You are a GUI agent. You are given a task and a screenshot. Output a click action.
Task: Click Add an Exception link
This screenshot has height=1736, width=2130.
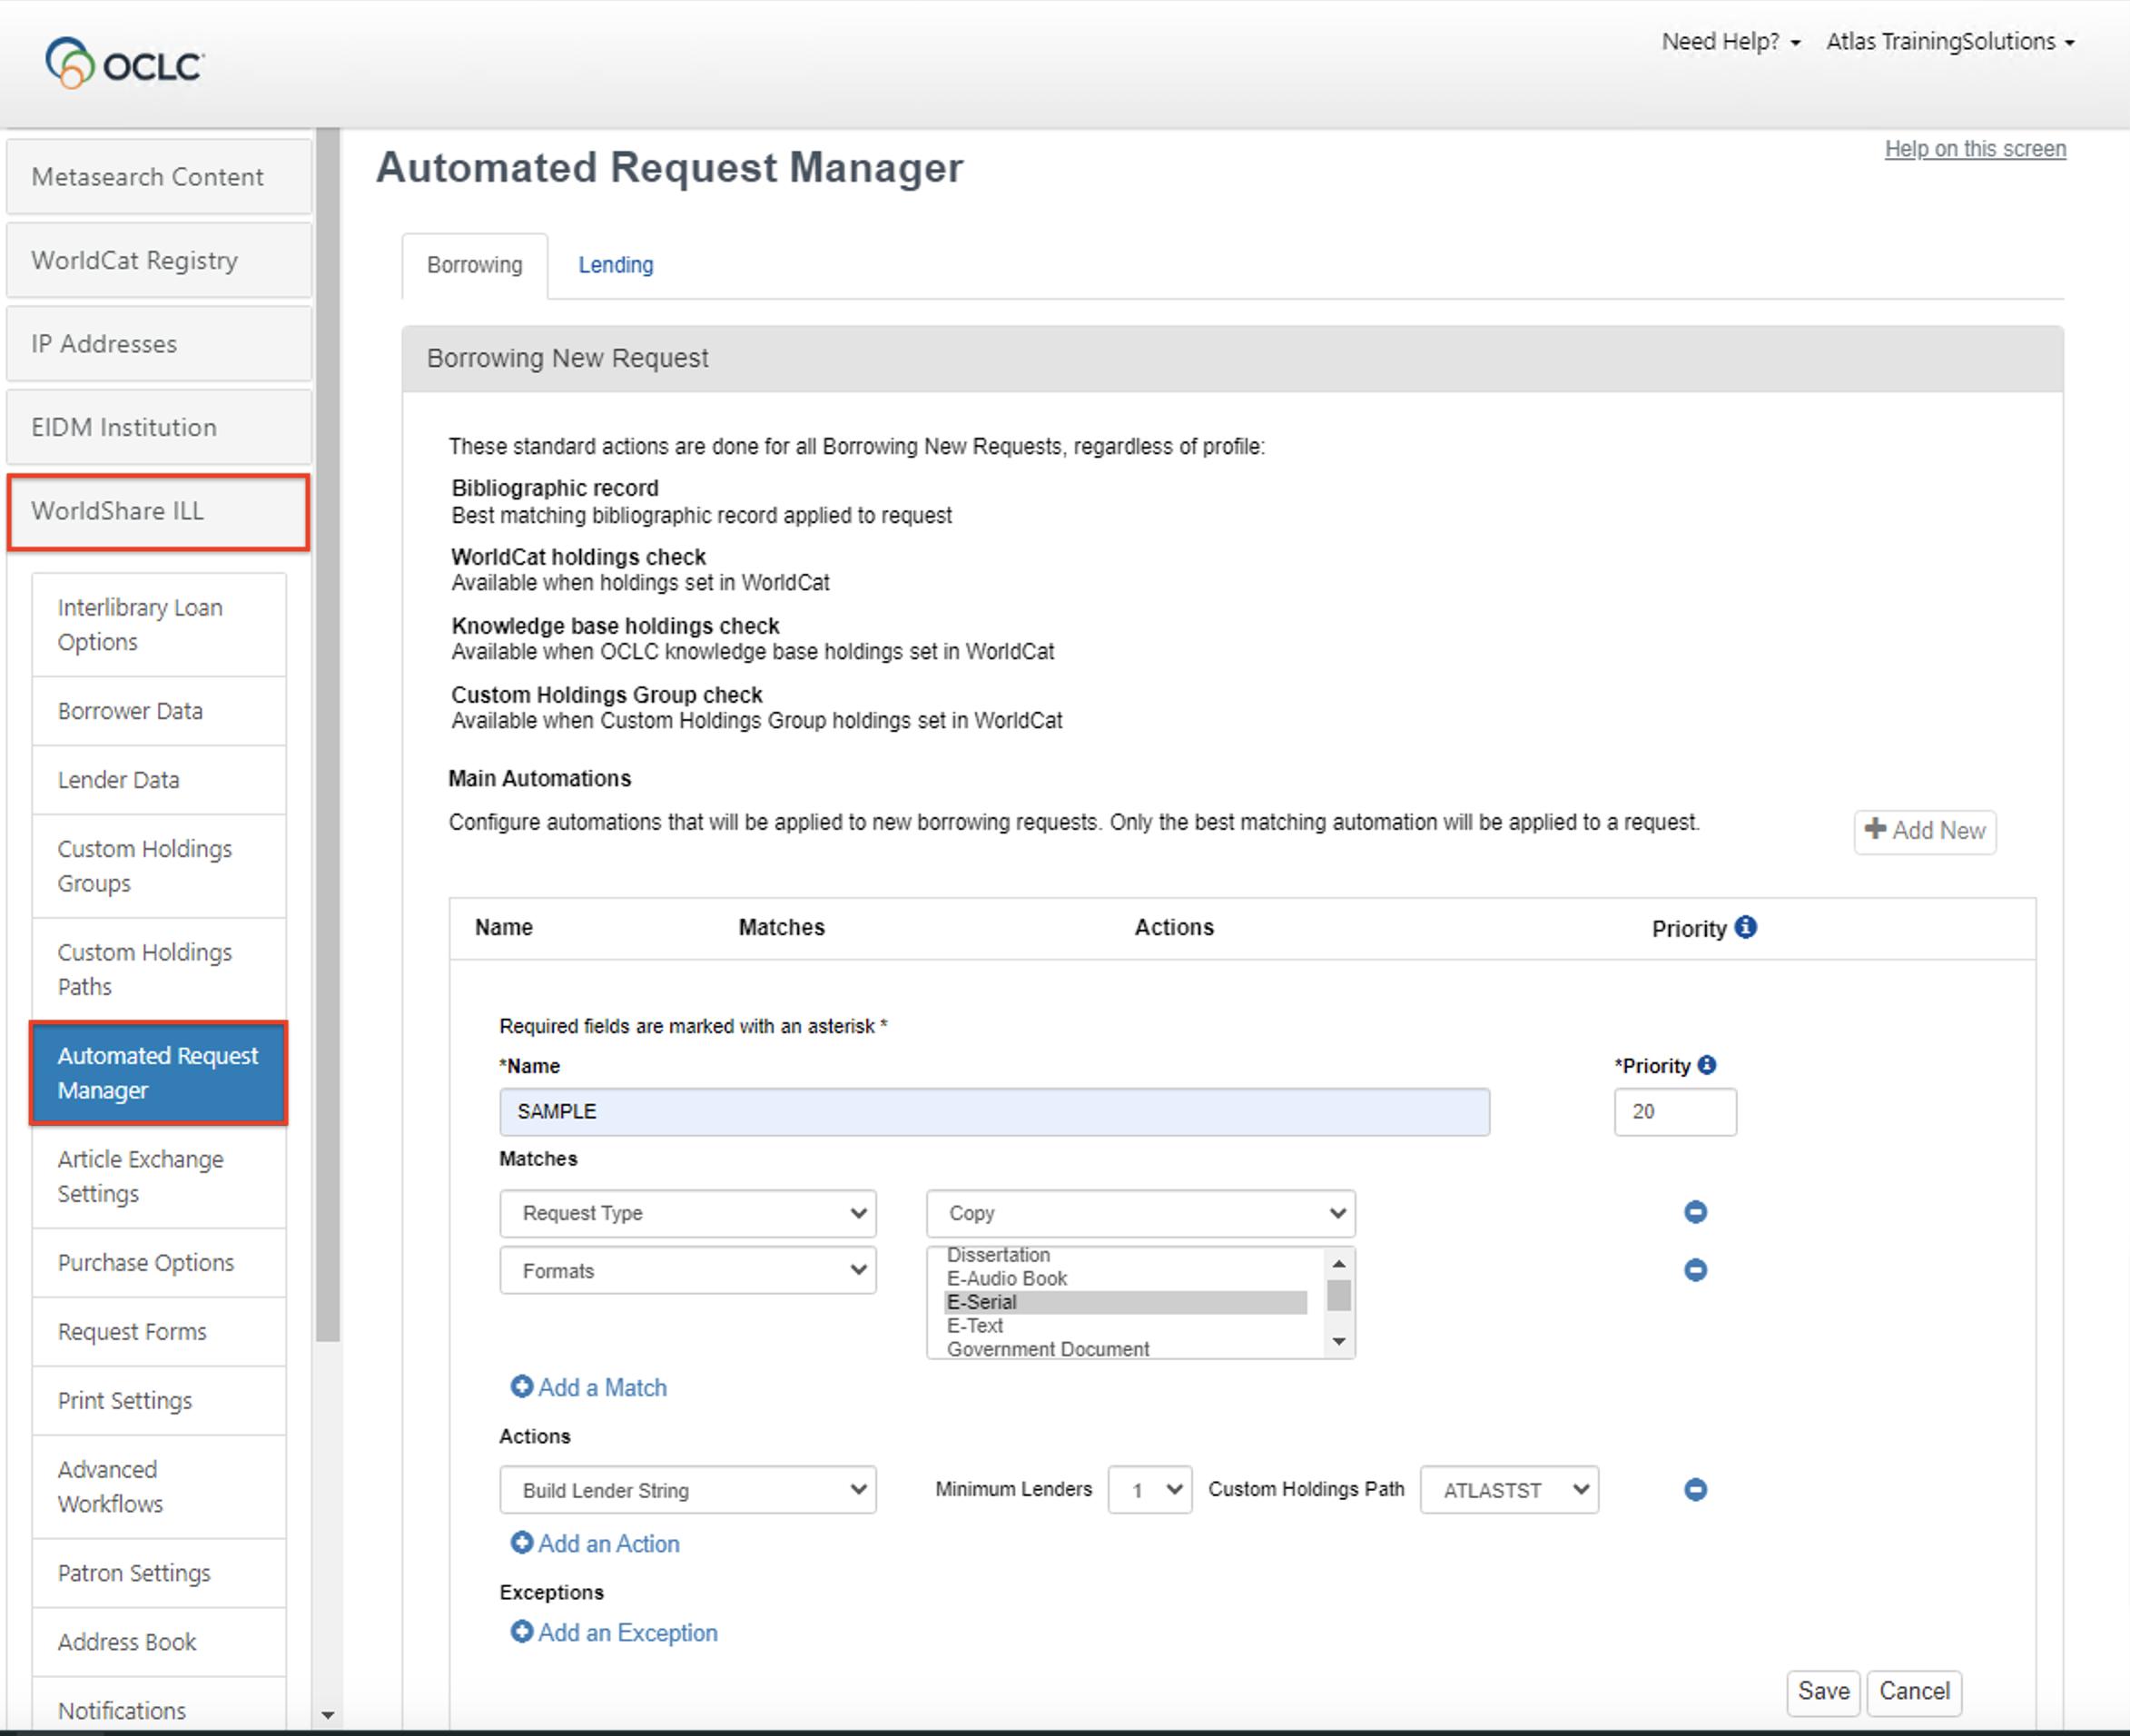[627, 1632]
